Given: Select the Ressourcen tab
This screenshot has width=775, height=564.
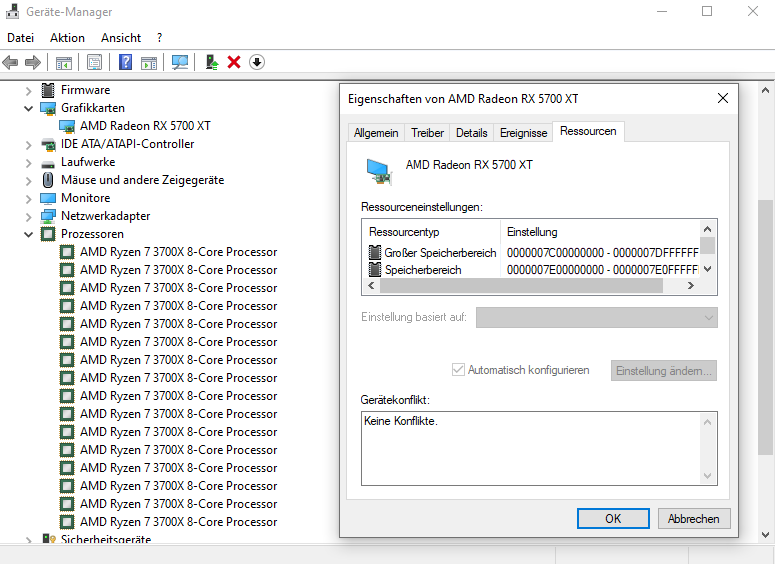Looking at the screenshot, I should coord(588,131).
